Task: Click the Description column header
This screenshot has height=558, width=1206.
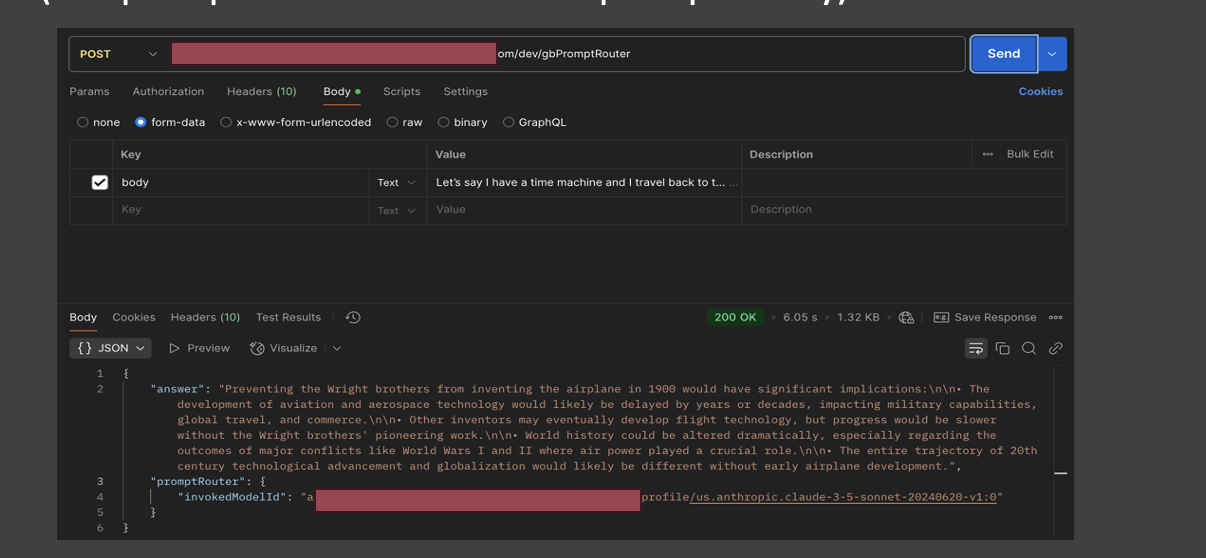Action: [x=781, y=154]
